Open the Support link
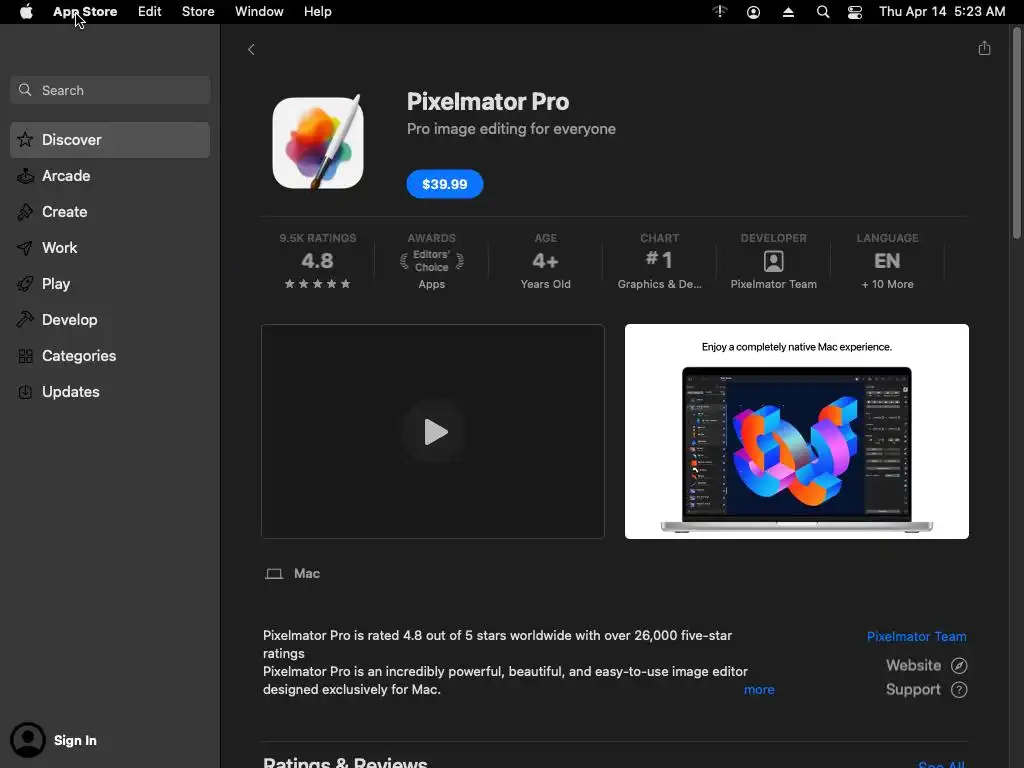The width and height of the screenshot is (1024, 768). coord(913,690)
